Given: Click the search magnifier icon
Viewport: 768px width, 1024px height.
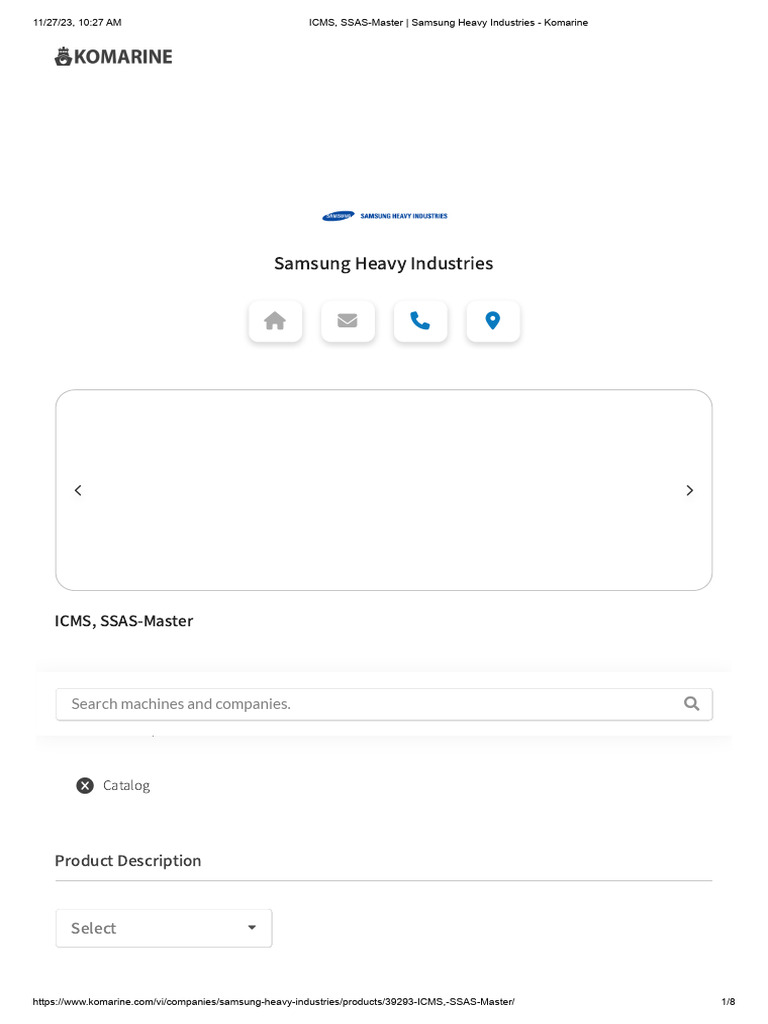Looking at the screenshot, I should pyautogui.click(x=691, y=704).
